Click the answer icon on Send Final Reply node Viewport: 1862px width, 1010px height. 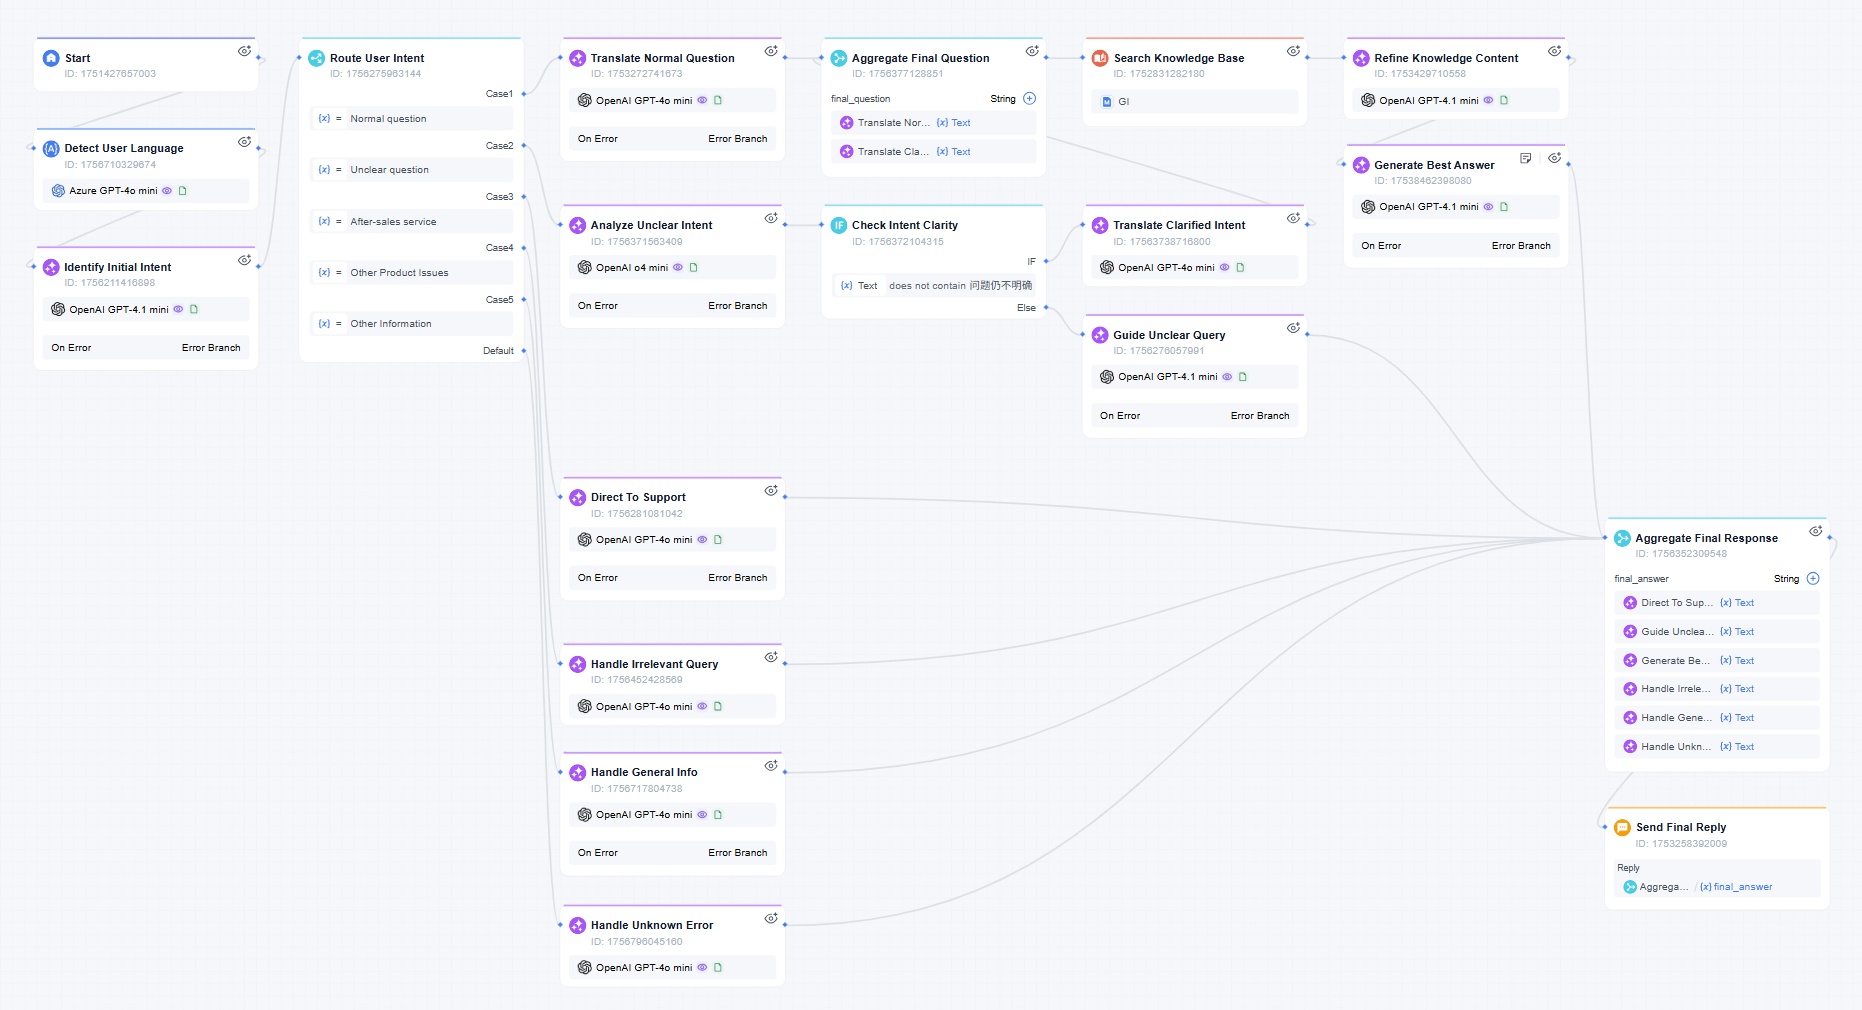1621,827
